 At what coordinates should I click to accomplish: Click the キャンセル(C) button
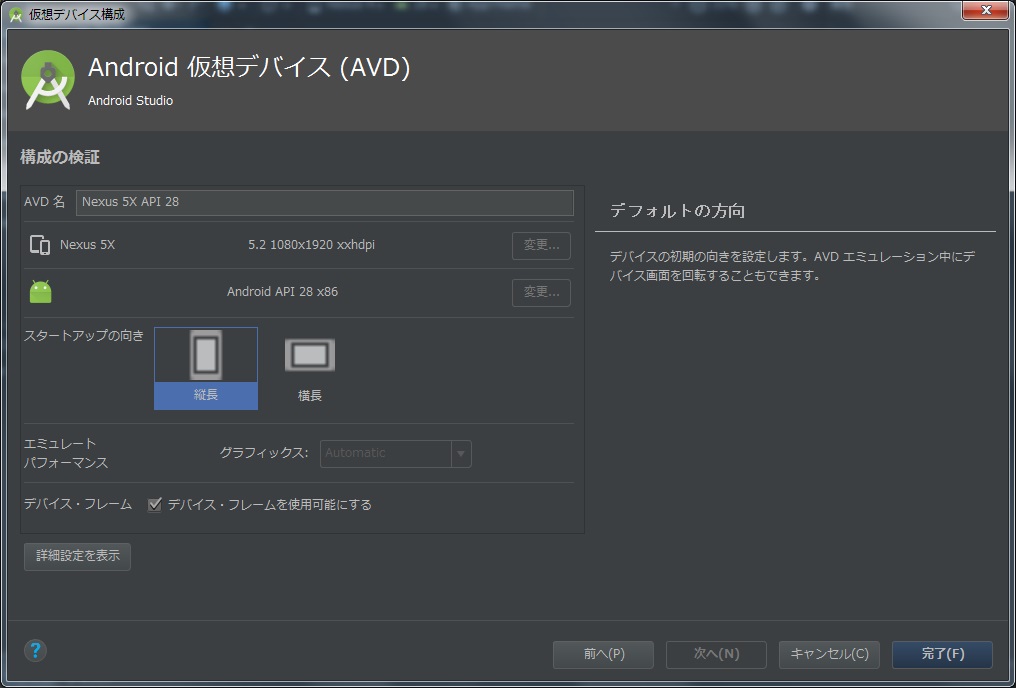pyautogui.click(x=829, y=654)
